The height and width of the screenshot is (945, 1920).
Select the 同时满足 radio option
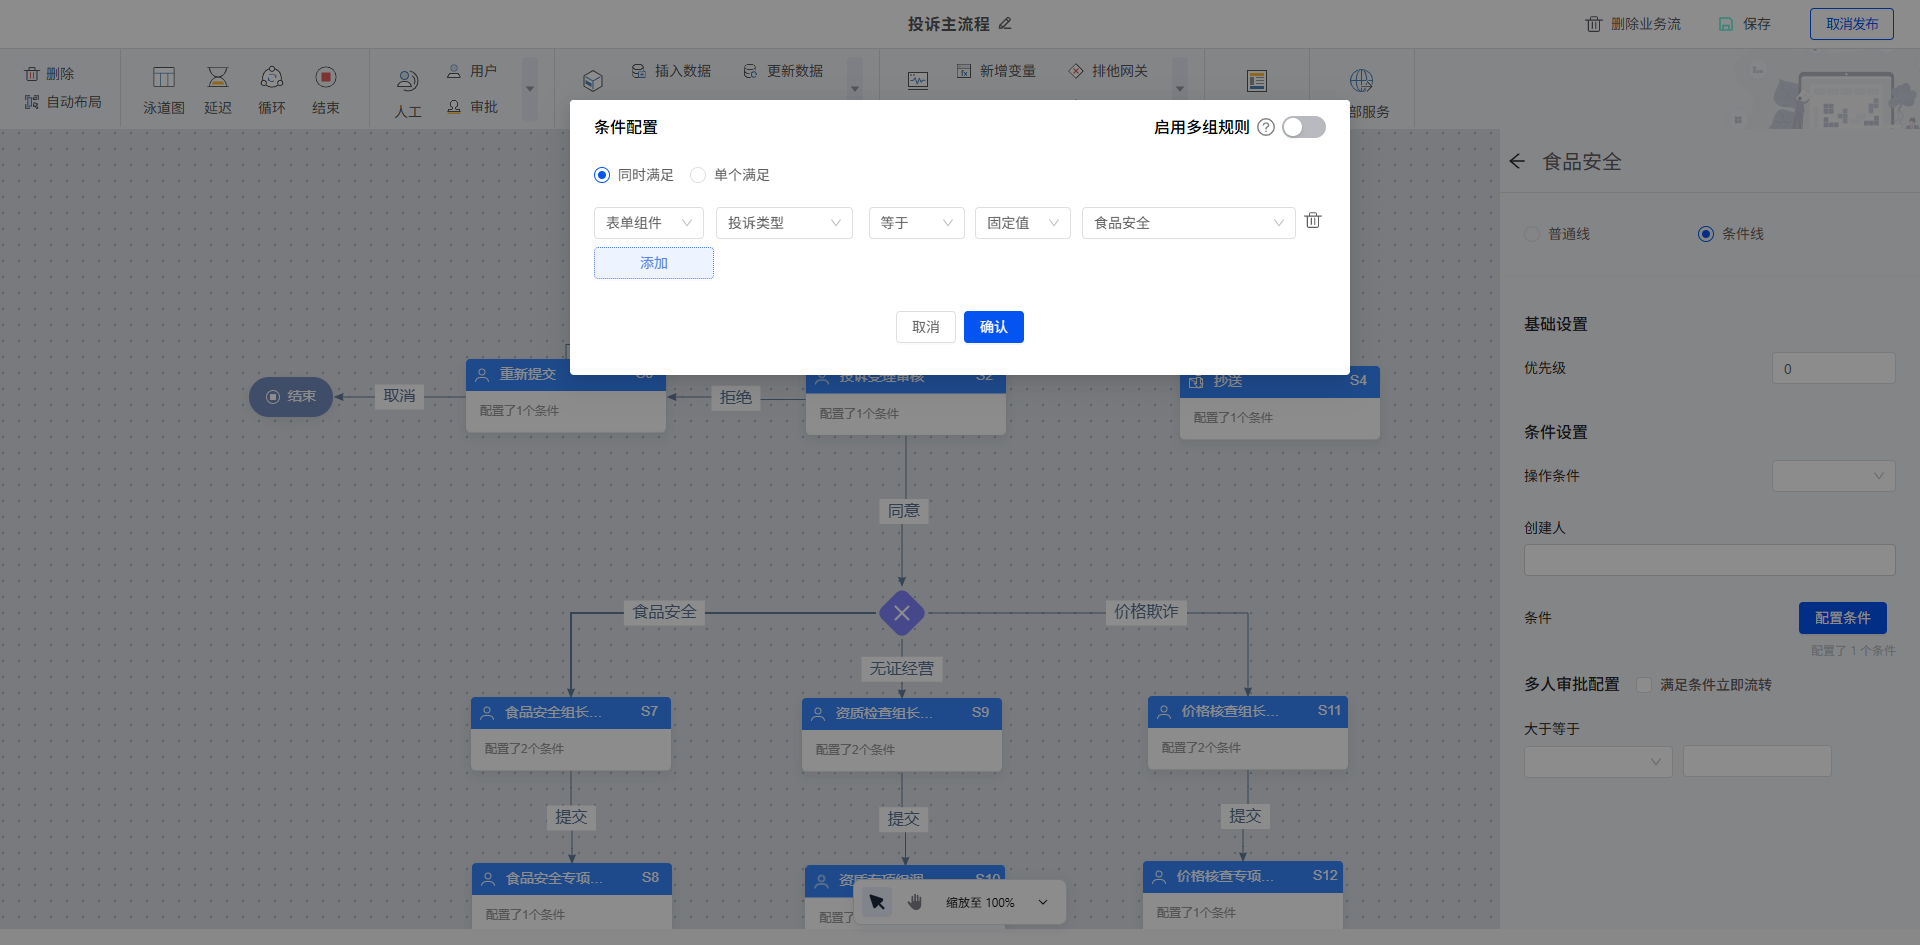[602, 175]
